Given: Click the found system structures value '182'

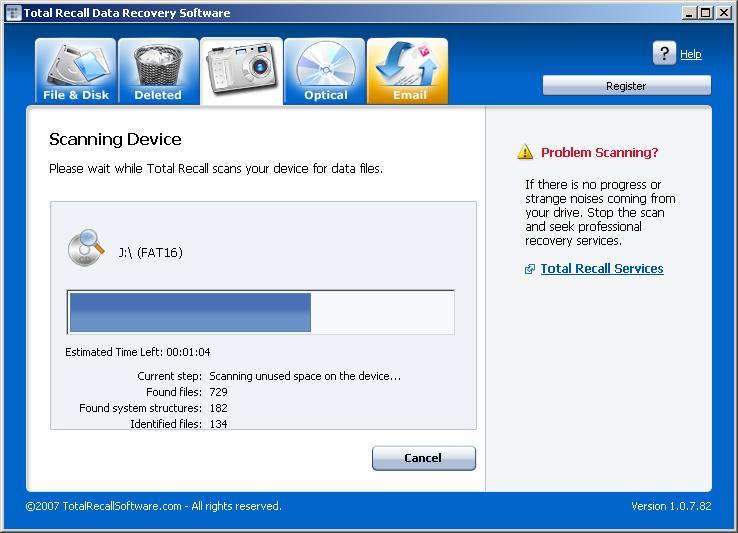Looking at the screenshot, I should (218, 408).
